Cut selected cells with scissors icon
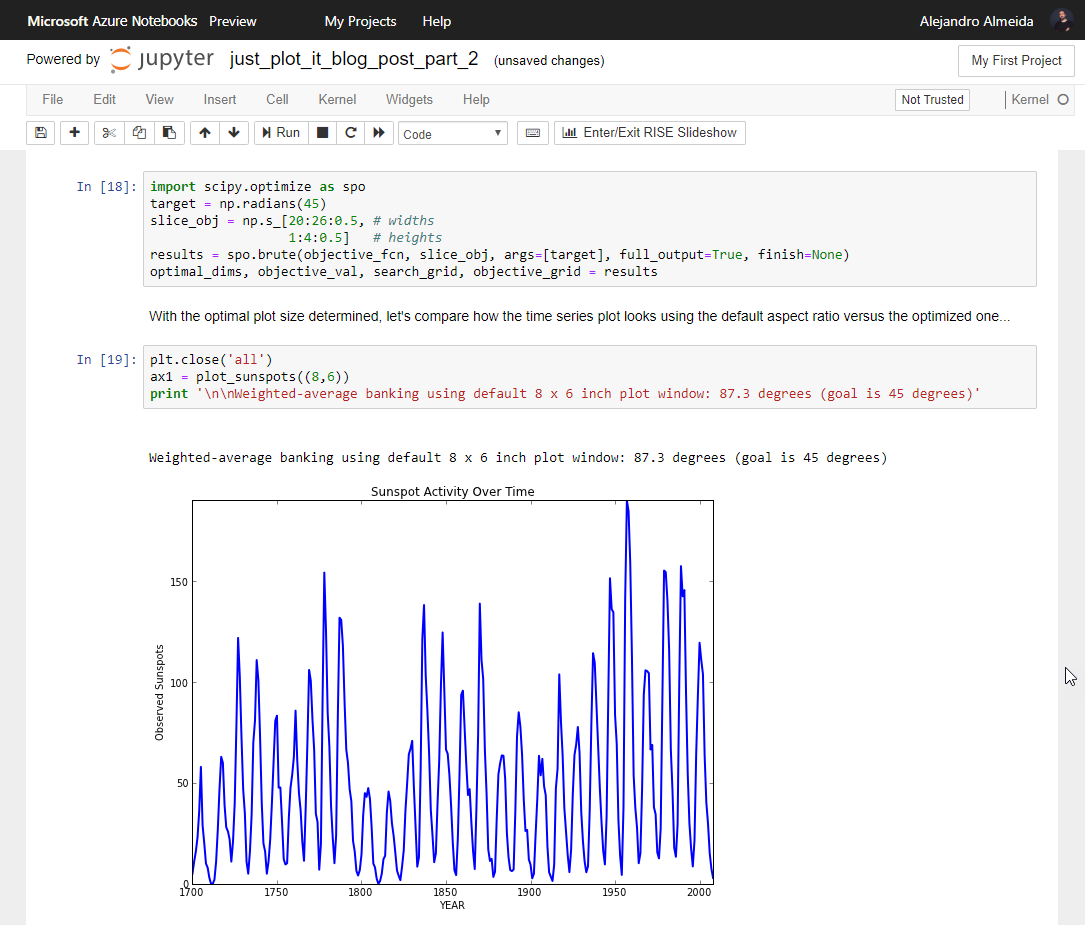The image size is (1085, 925). (x=109, y=133)
